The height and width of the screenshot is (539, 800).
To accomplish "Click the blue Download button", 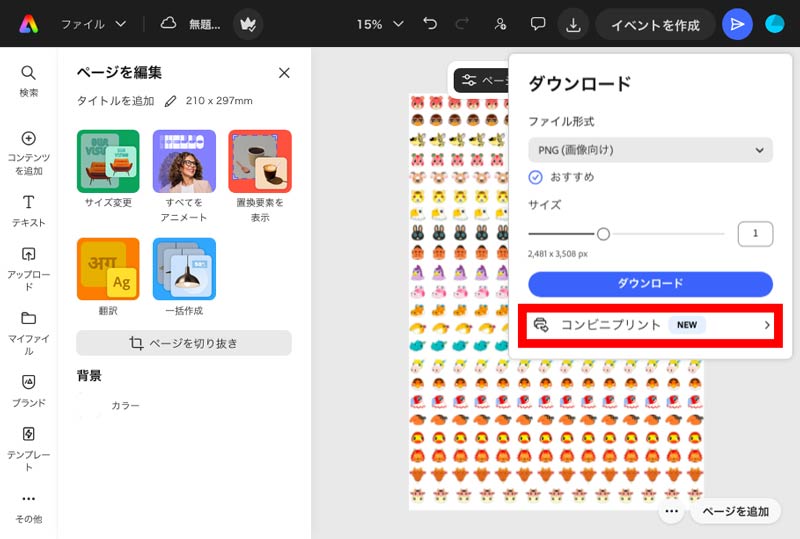I will point(650,283).
